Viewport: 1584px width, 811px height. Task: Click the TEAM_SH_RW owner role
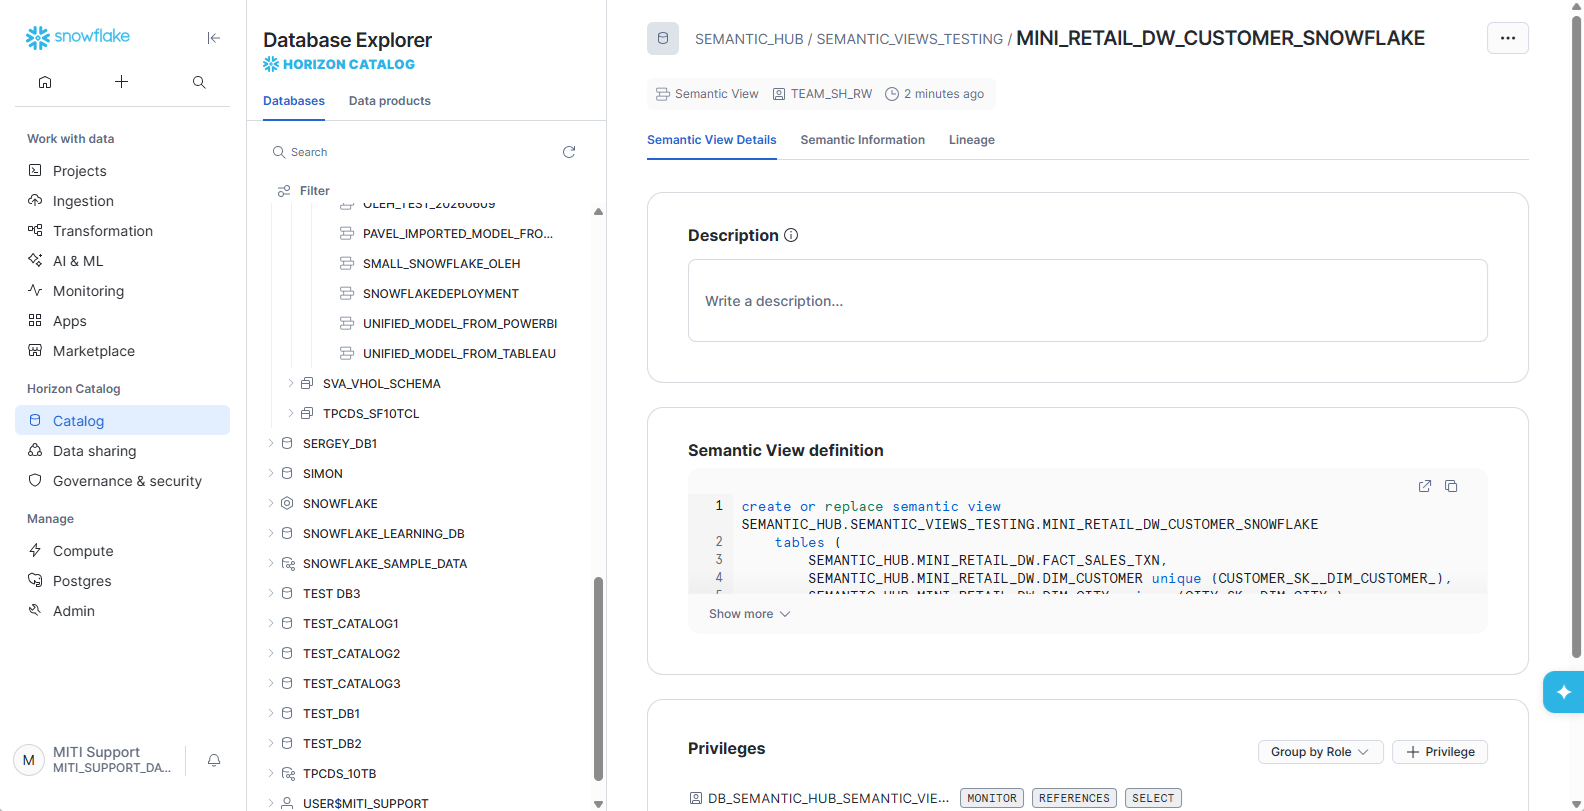point(822,94)
